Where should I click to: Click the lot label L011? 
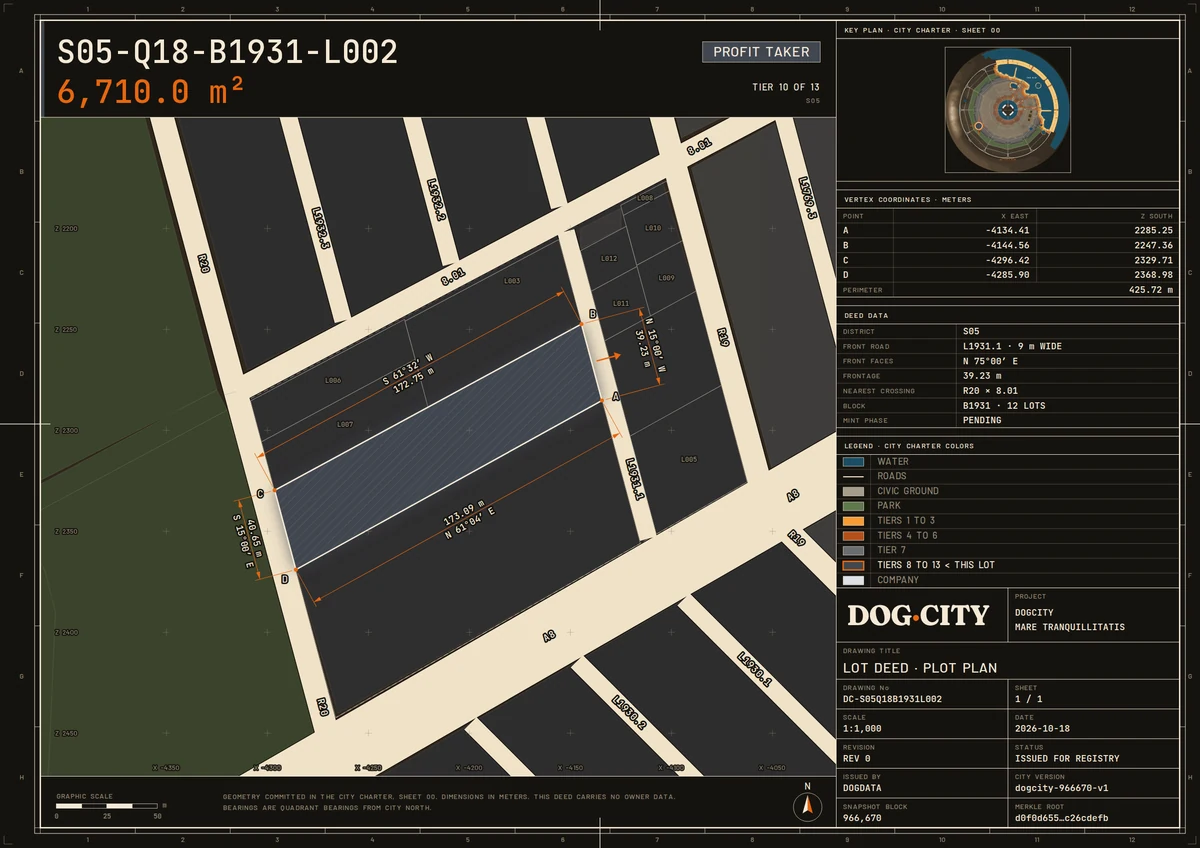pos(621,303)
